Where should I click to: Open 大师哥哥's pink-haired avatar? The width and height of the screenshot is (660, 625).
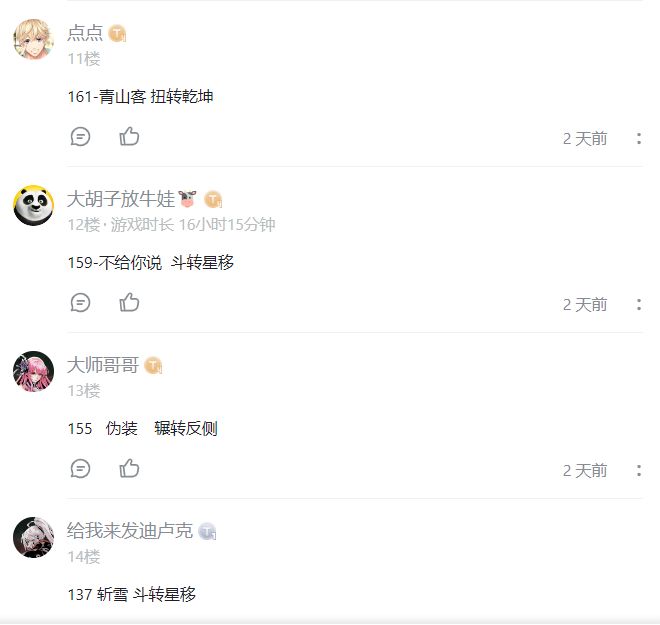coord(33,372)
